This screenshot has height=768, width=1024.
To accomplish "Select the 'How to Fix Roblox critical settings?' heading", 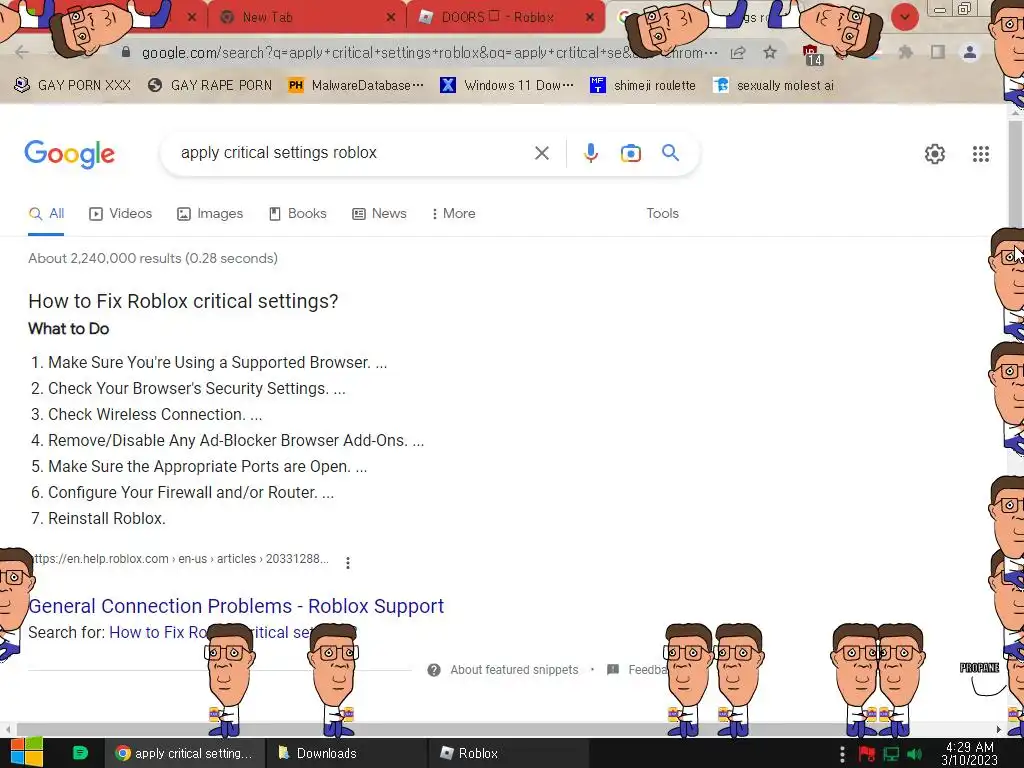I will [184, 301].
